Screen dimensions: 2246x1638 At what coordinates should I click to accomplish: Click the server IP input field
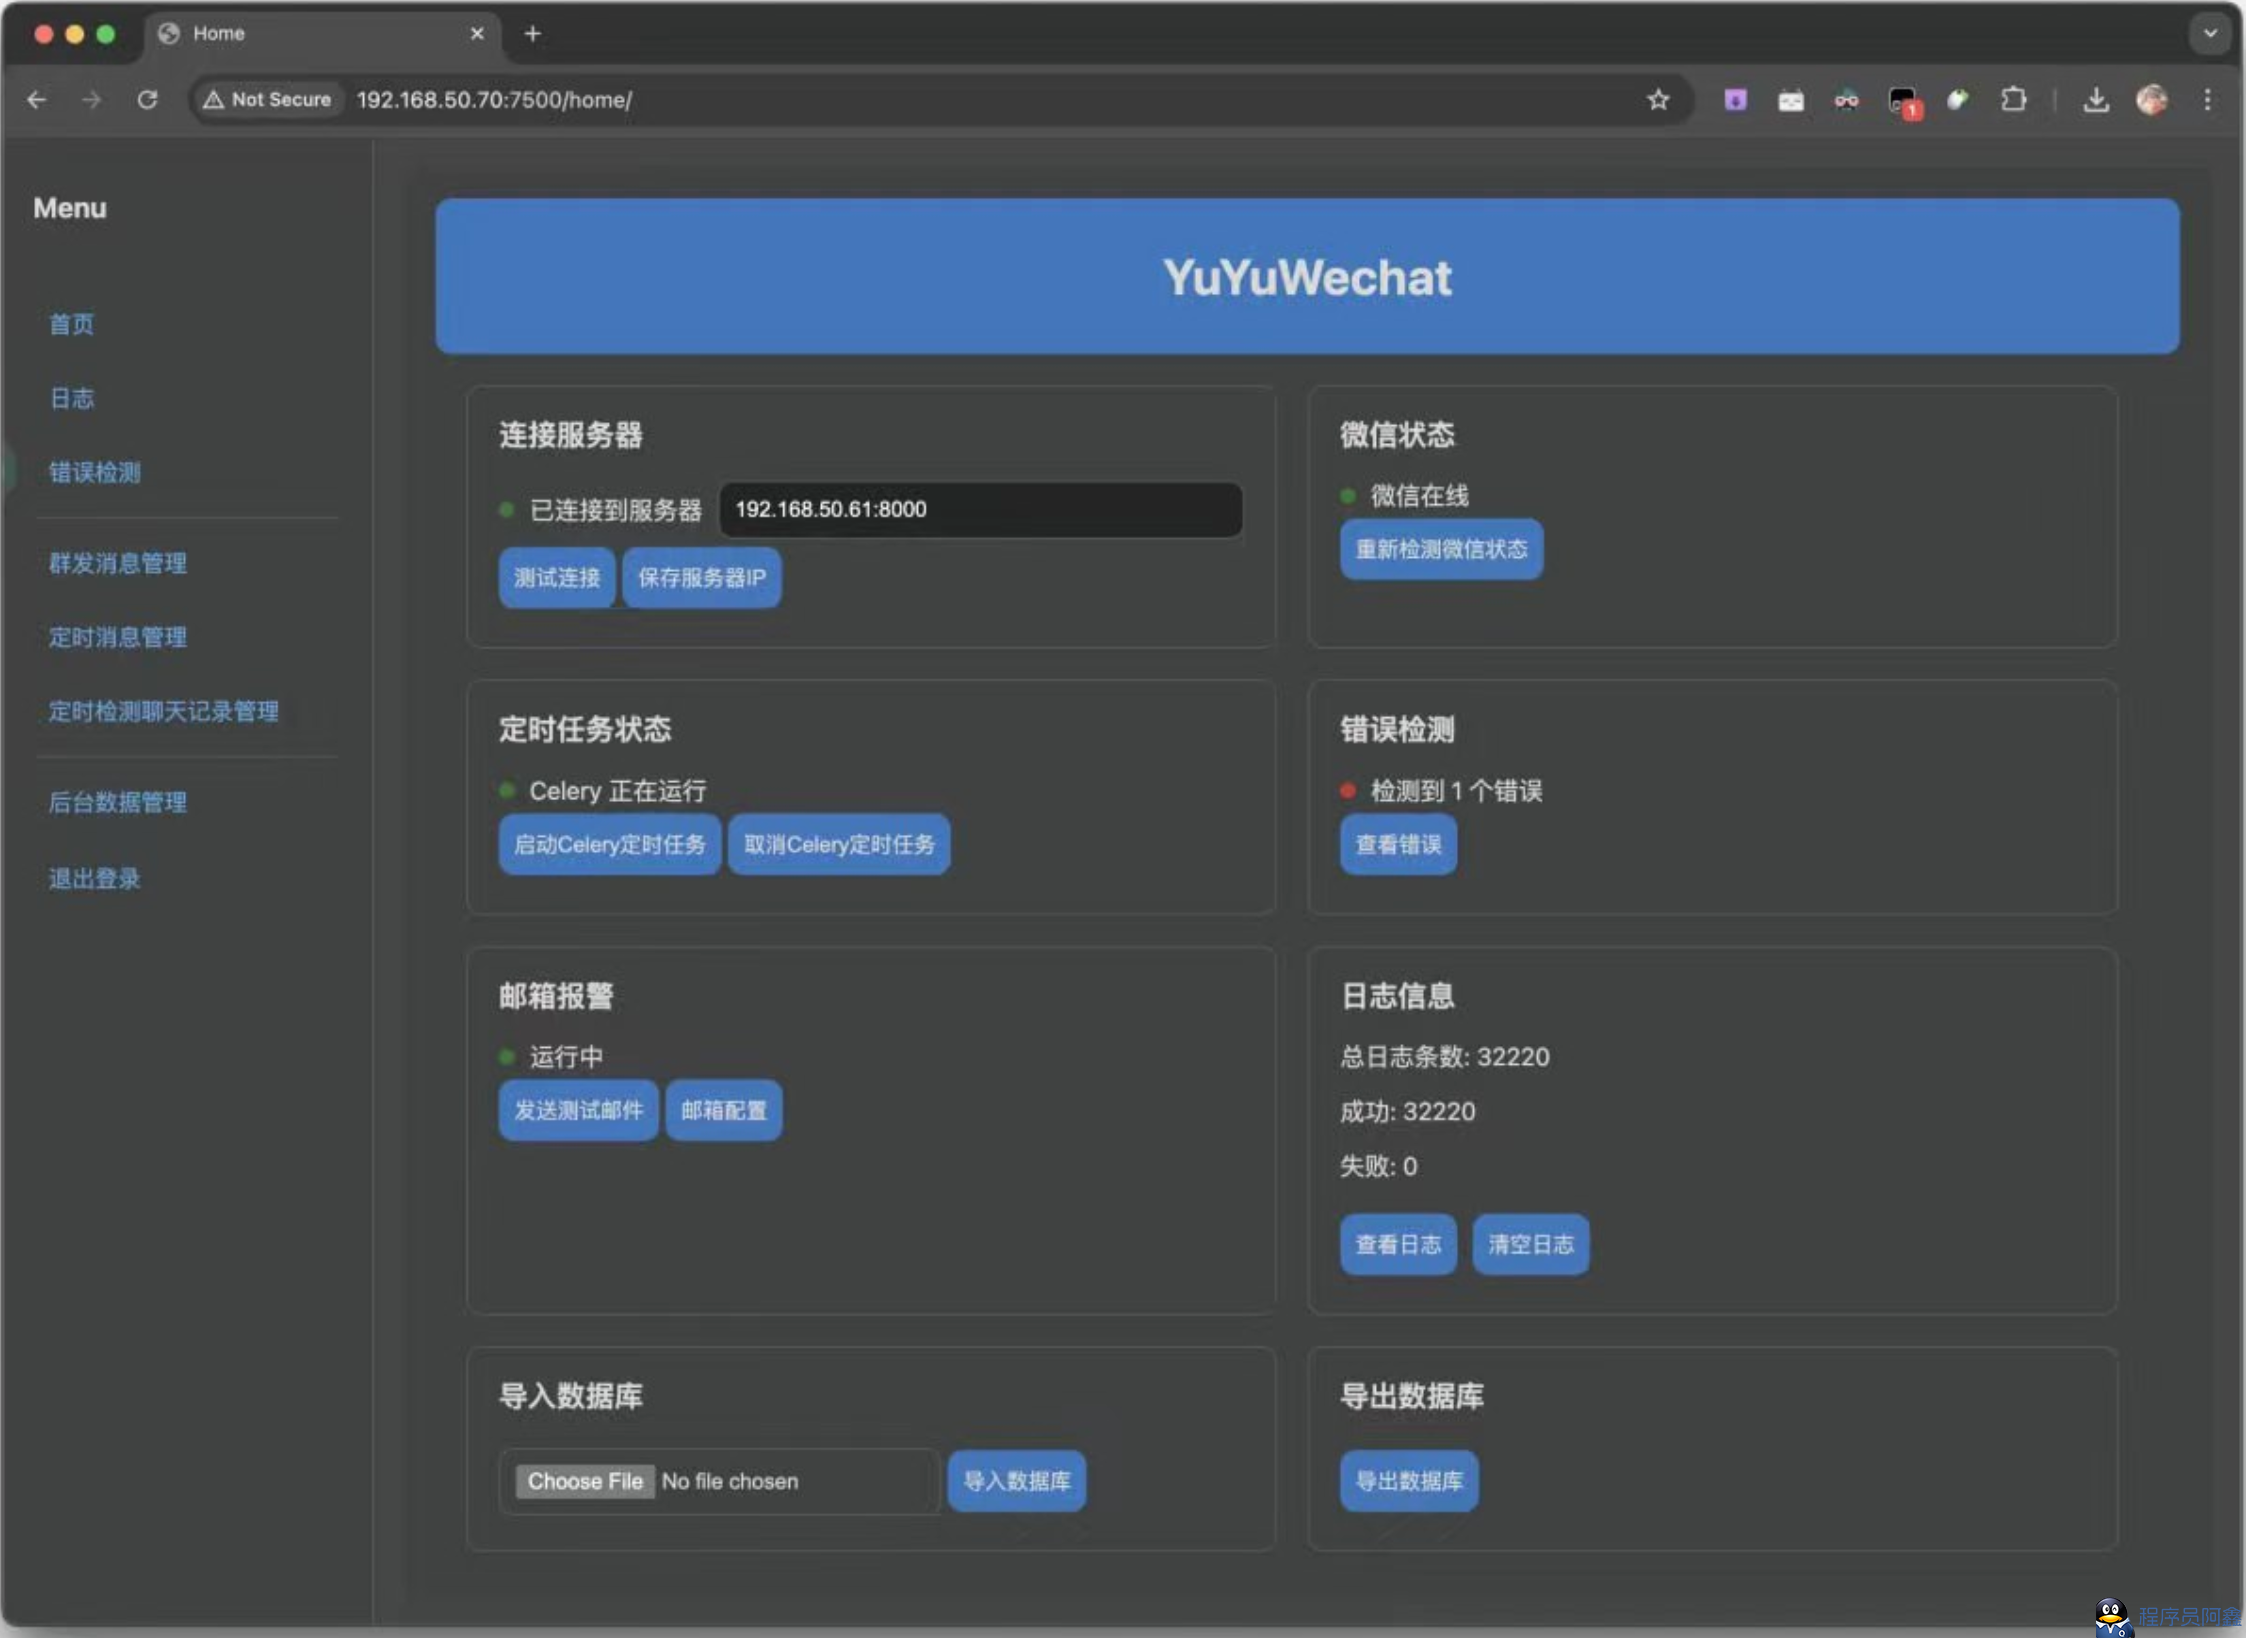click(980, 509)
